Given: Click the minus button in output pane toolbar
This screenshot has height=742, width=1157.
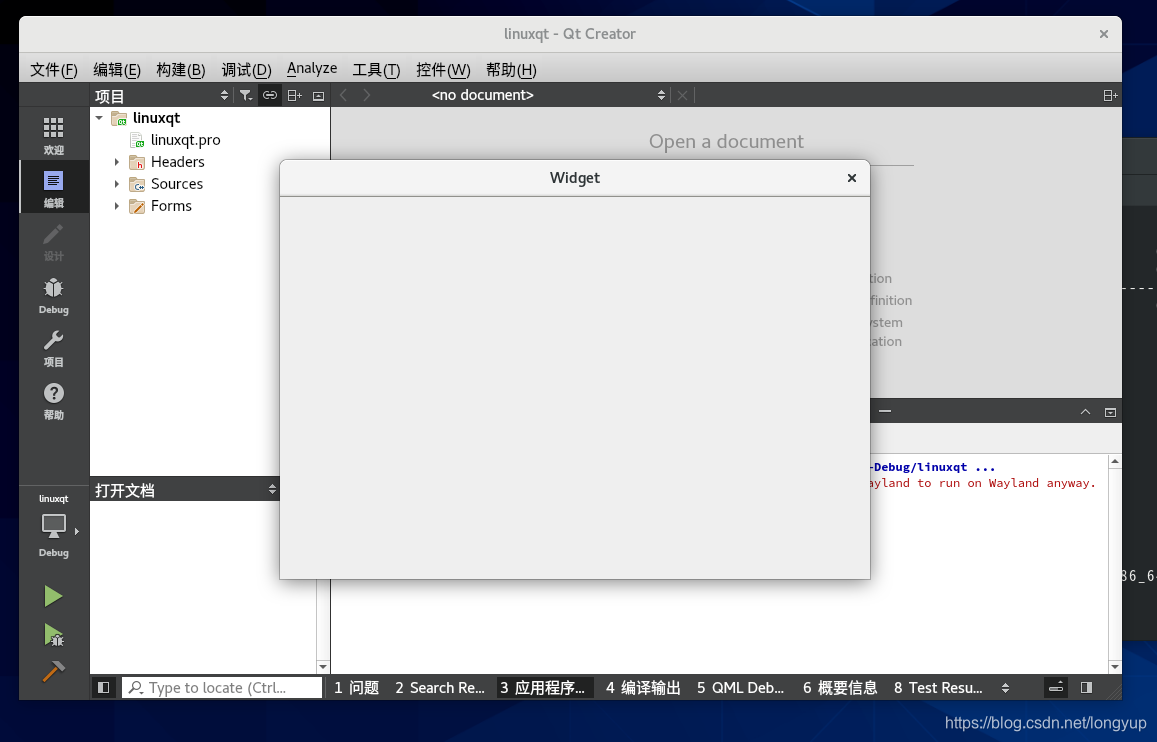Looking at the screenshot, I should coord(885,411).
